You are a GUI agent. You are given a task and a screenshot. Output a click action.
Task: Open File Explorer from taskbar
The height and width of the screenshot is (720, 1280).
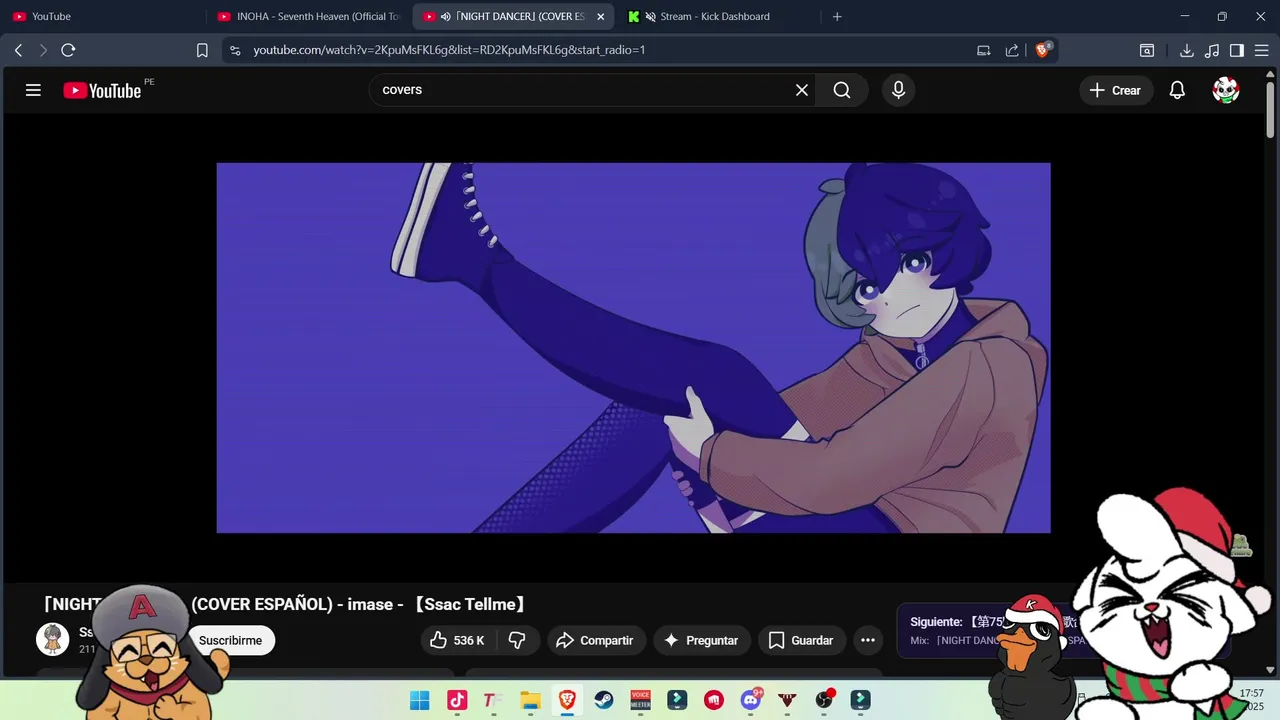tap(530, 700)
